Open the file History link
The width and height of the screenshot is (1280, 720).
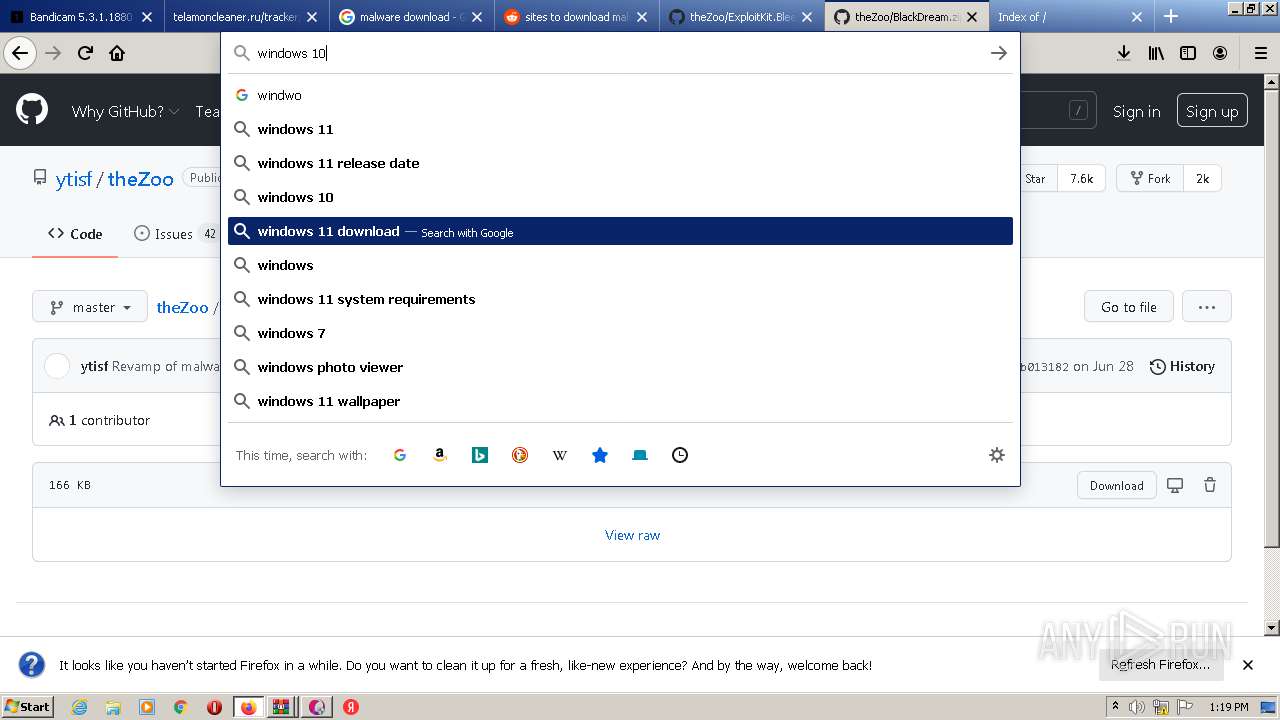(x=1183, y=366)
